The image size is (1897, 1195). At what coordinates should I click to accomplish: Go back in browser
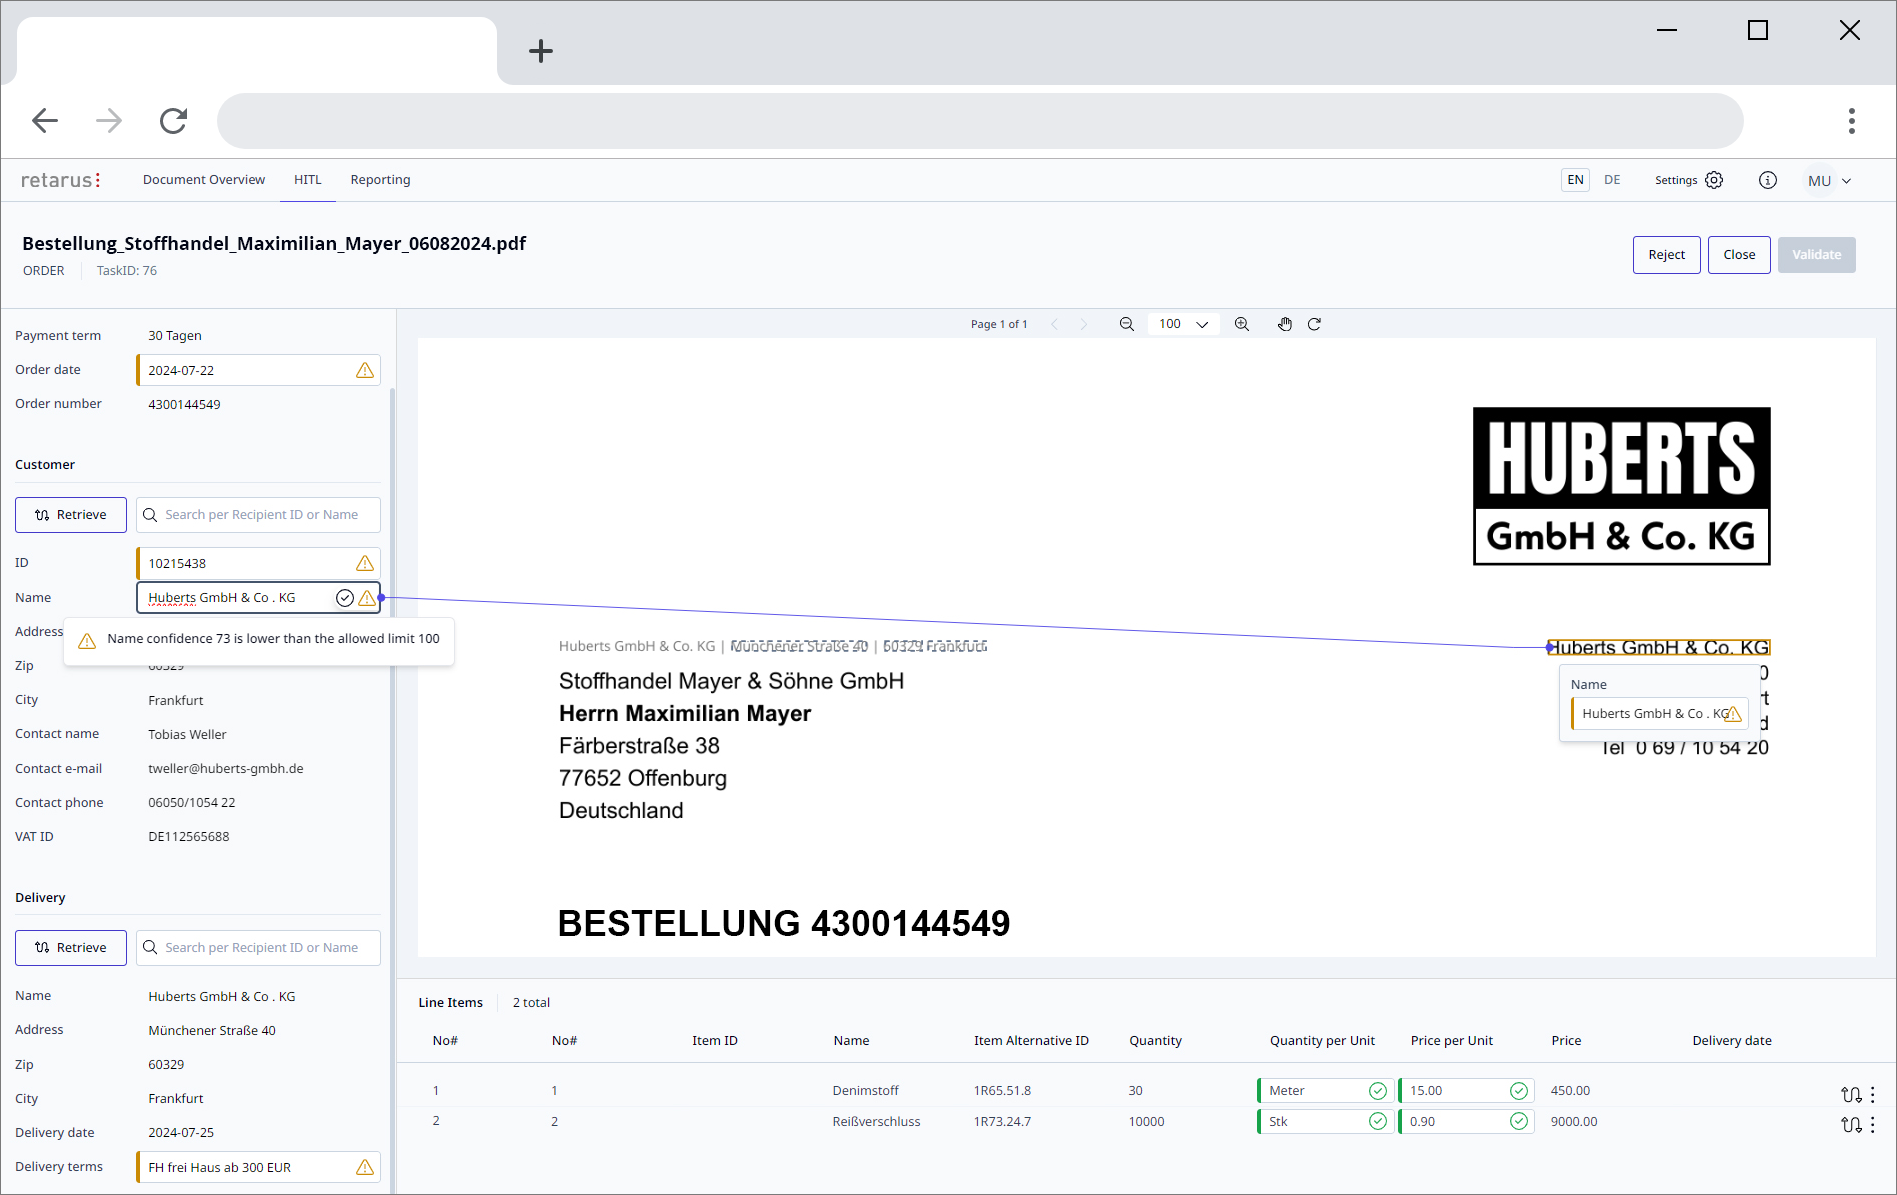[x=45, y=121]
